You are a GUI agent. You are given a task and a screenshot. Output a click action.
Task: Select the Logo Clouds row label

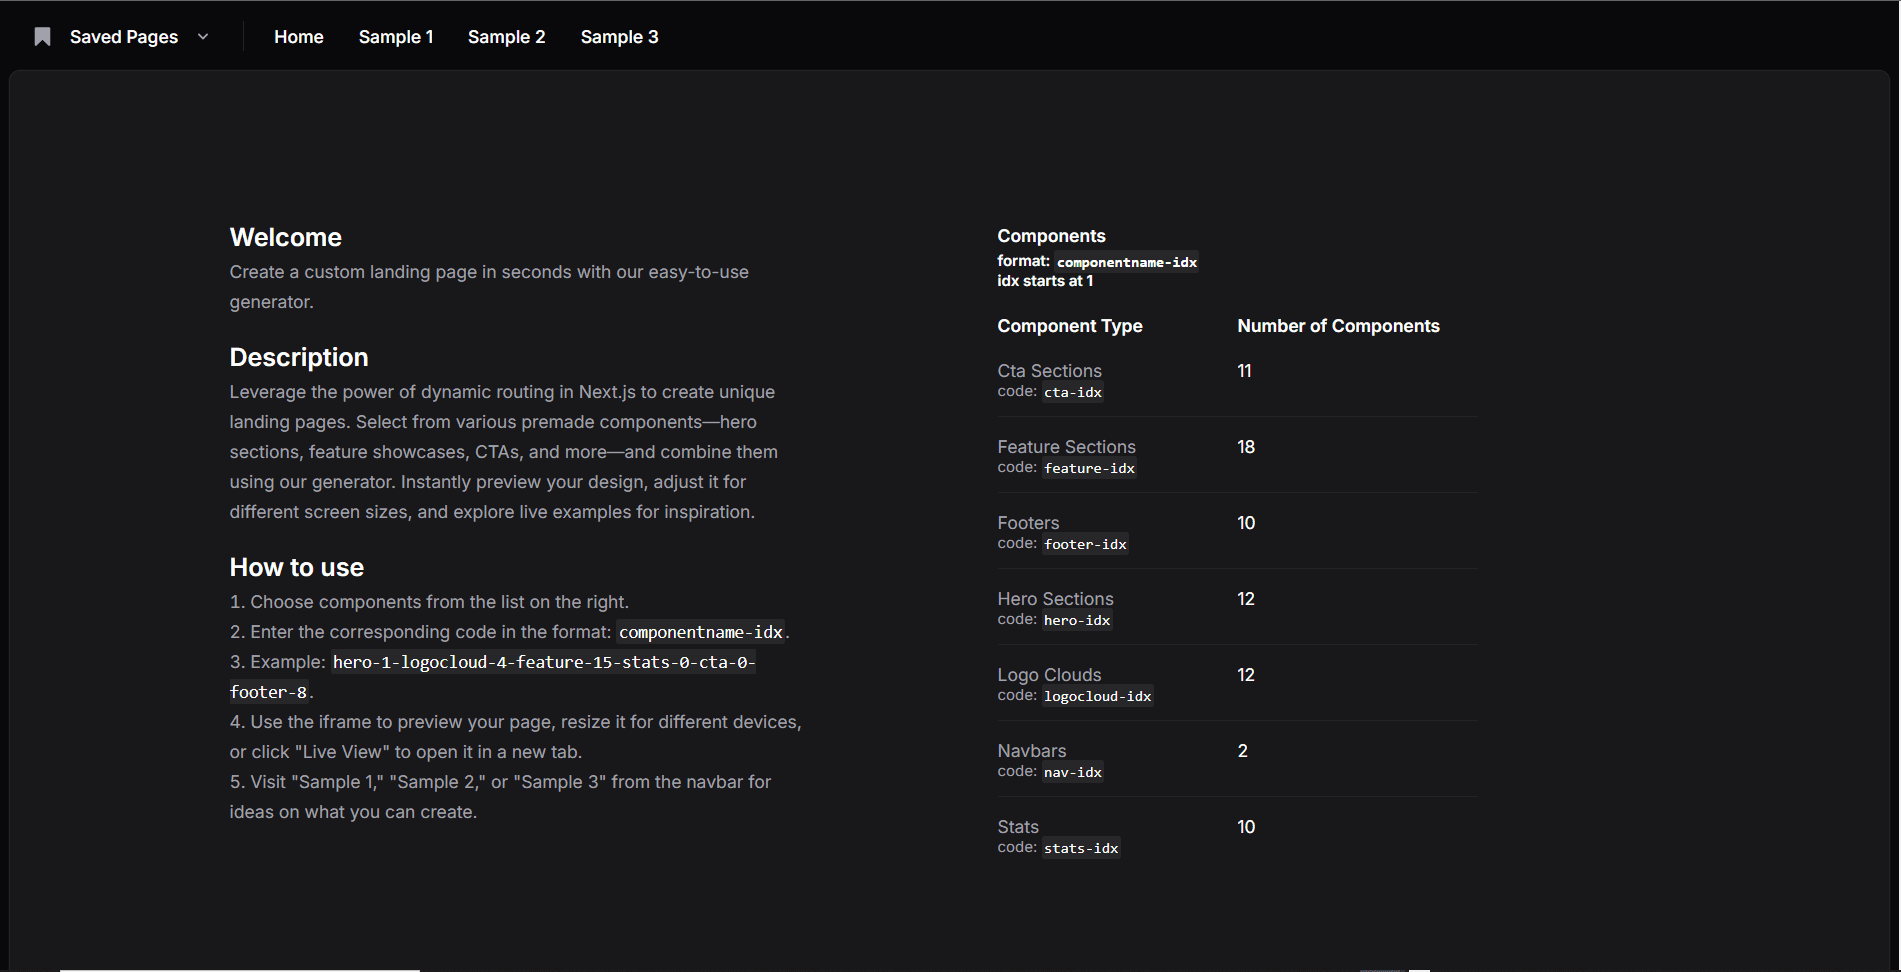click(1049, 675)
